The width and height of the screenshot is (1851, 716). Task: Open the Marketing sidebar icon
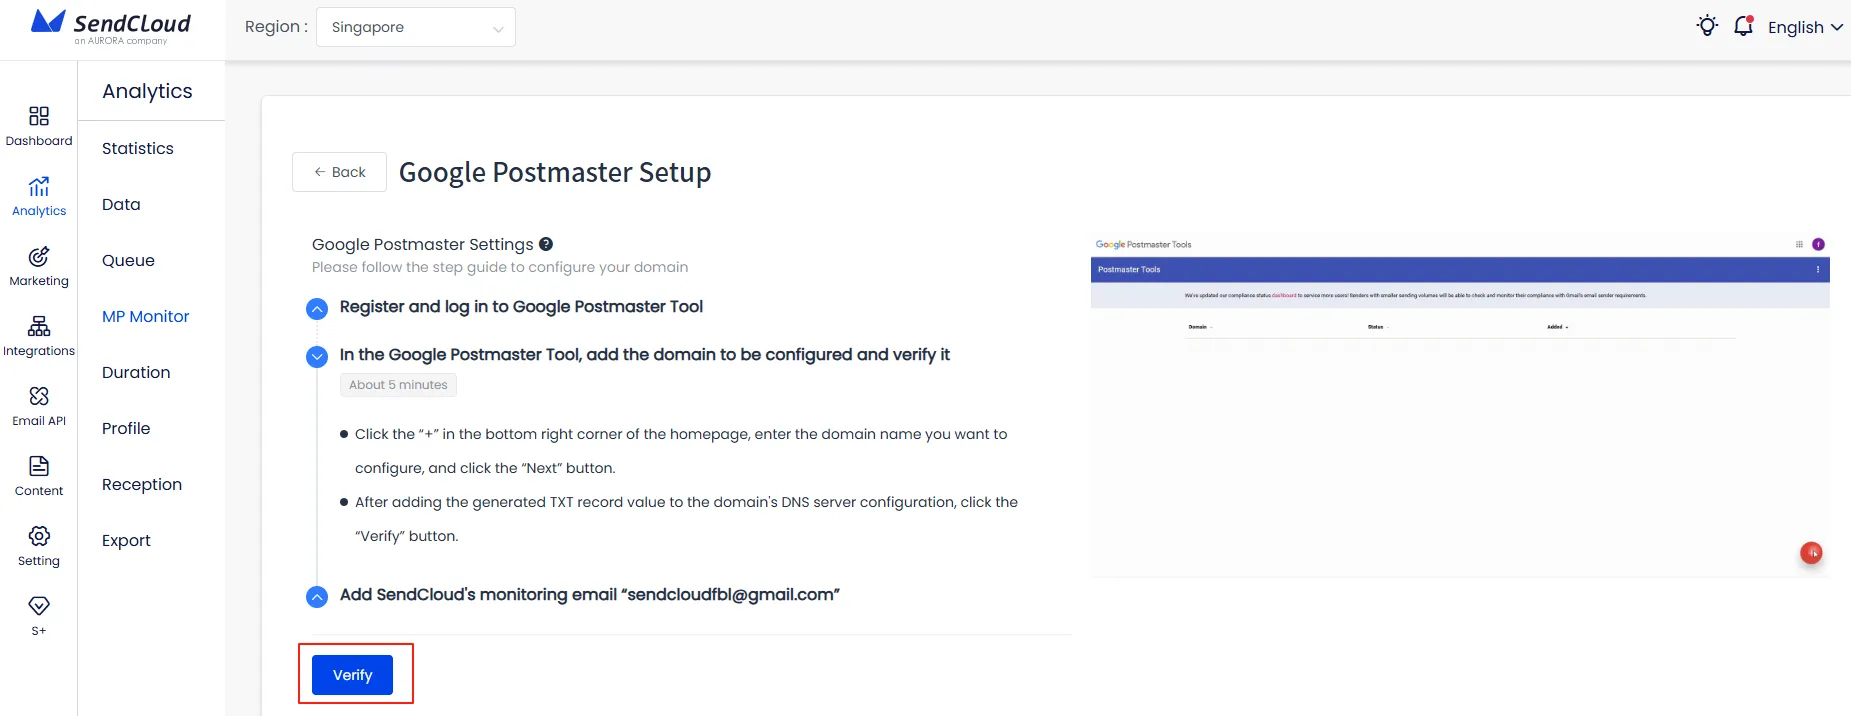tap(39, 256)
